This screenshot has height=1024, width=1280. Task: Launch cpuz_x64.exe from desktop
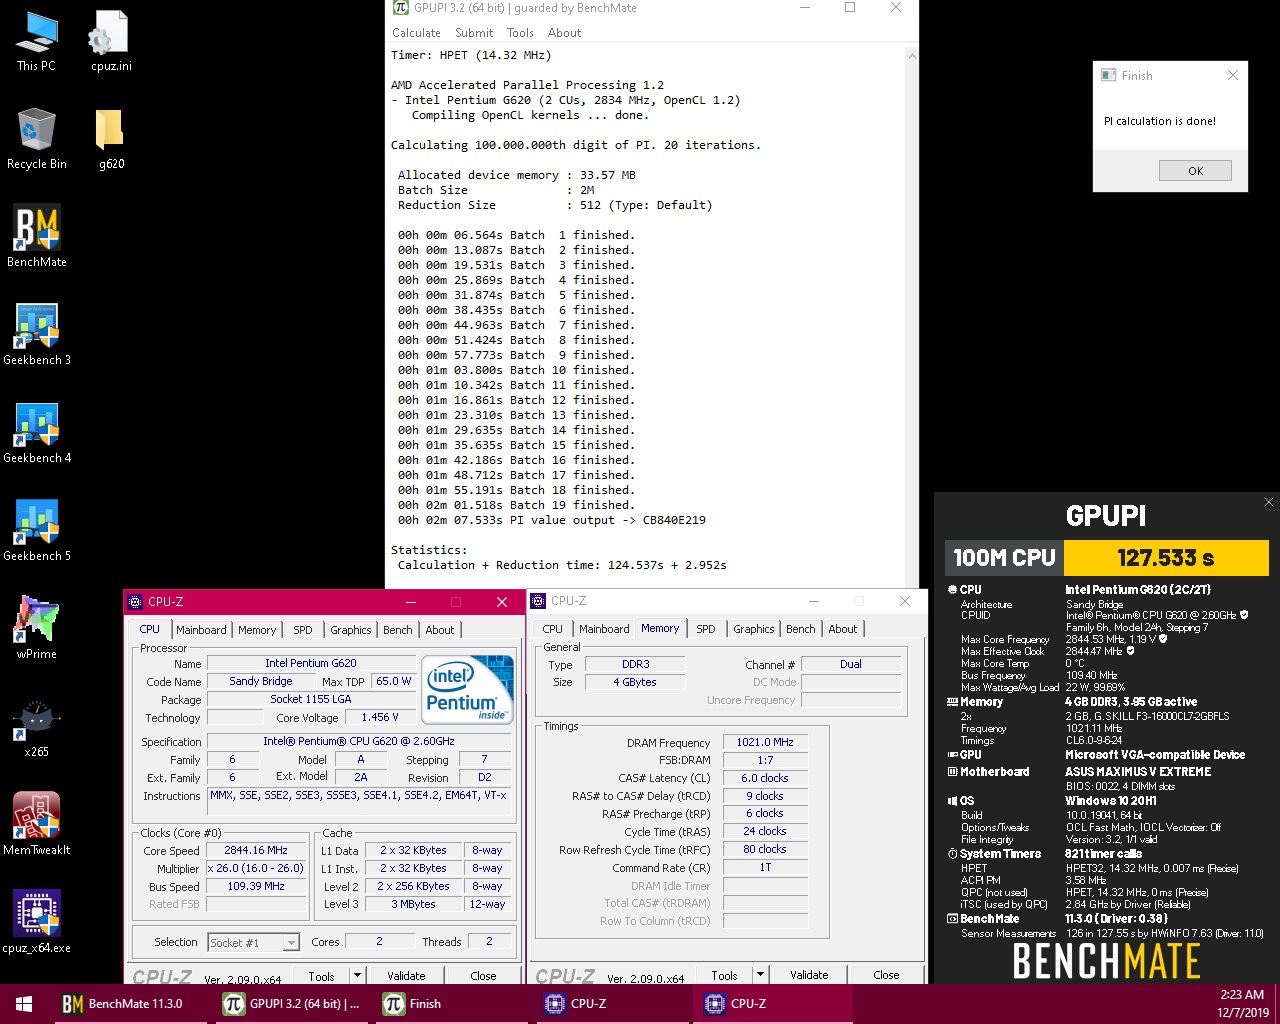[37, 923]
